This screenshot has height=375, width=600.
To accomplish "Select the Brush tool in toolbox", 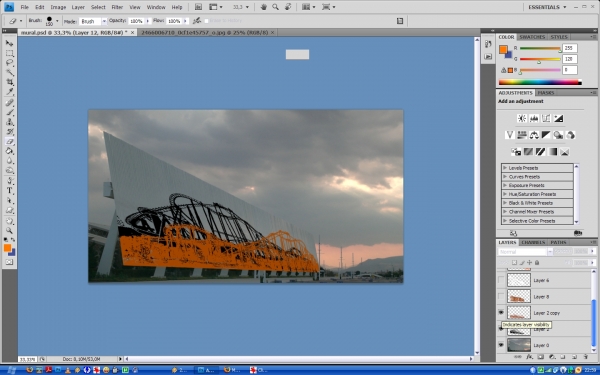I will [x=10, y=112].
